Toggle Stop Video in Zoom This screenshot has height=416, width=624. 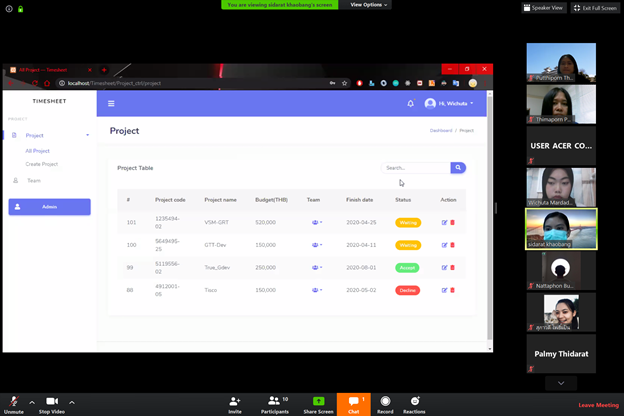coord(52,403)
